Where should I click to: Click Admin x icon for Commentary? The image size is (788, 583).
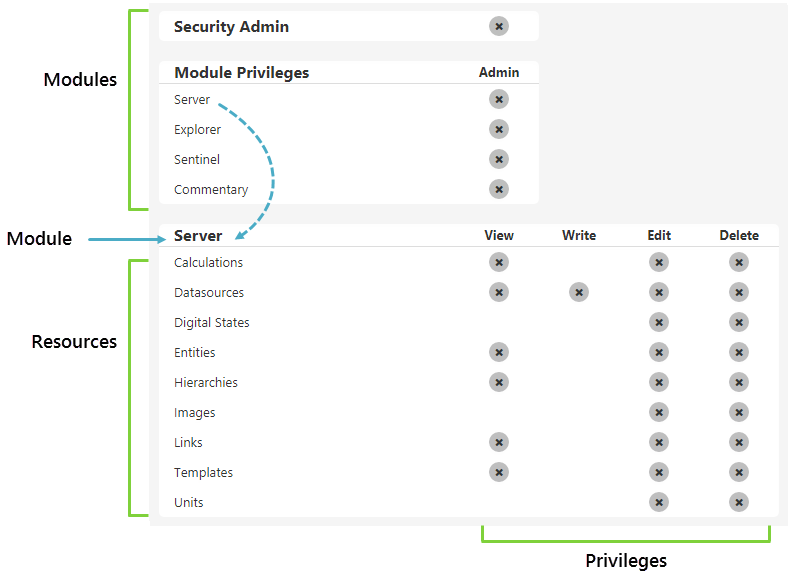point(499,189)
